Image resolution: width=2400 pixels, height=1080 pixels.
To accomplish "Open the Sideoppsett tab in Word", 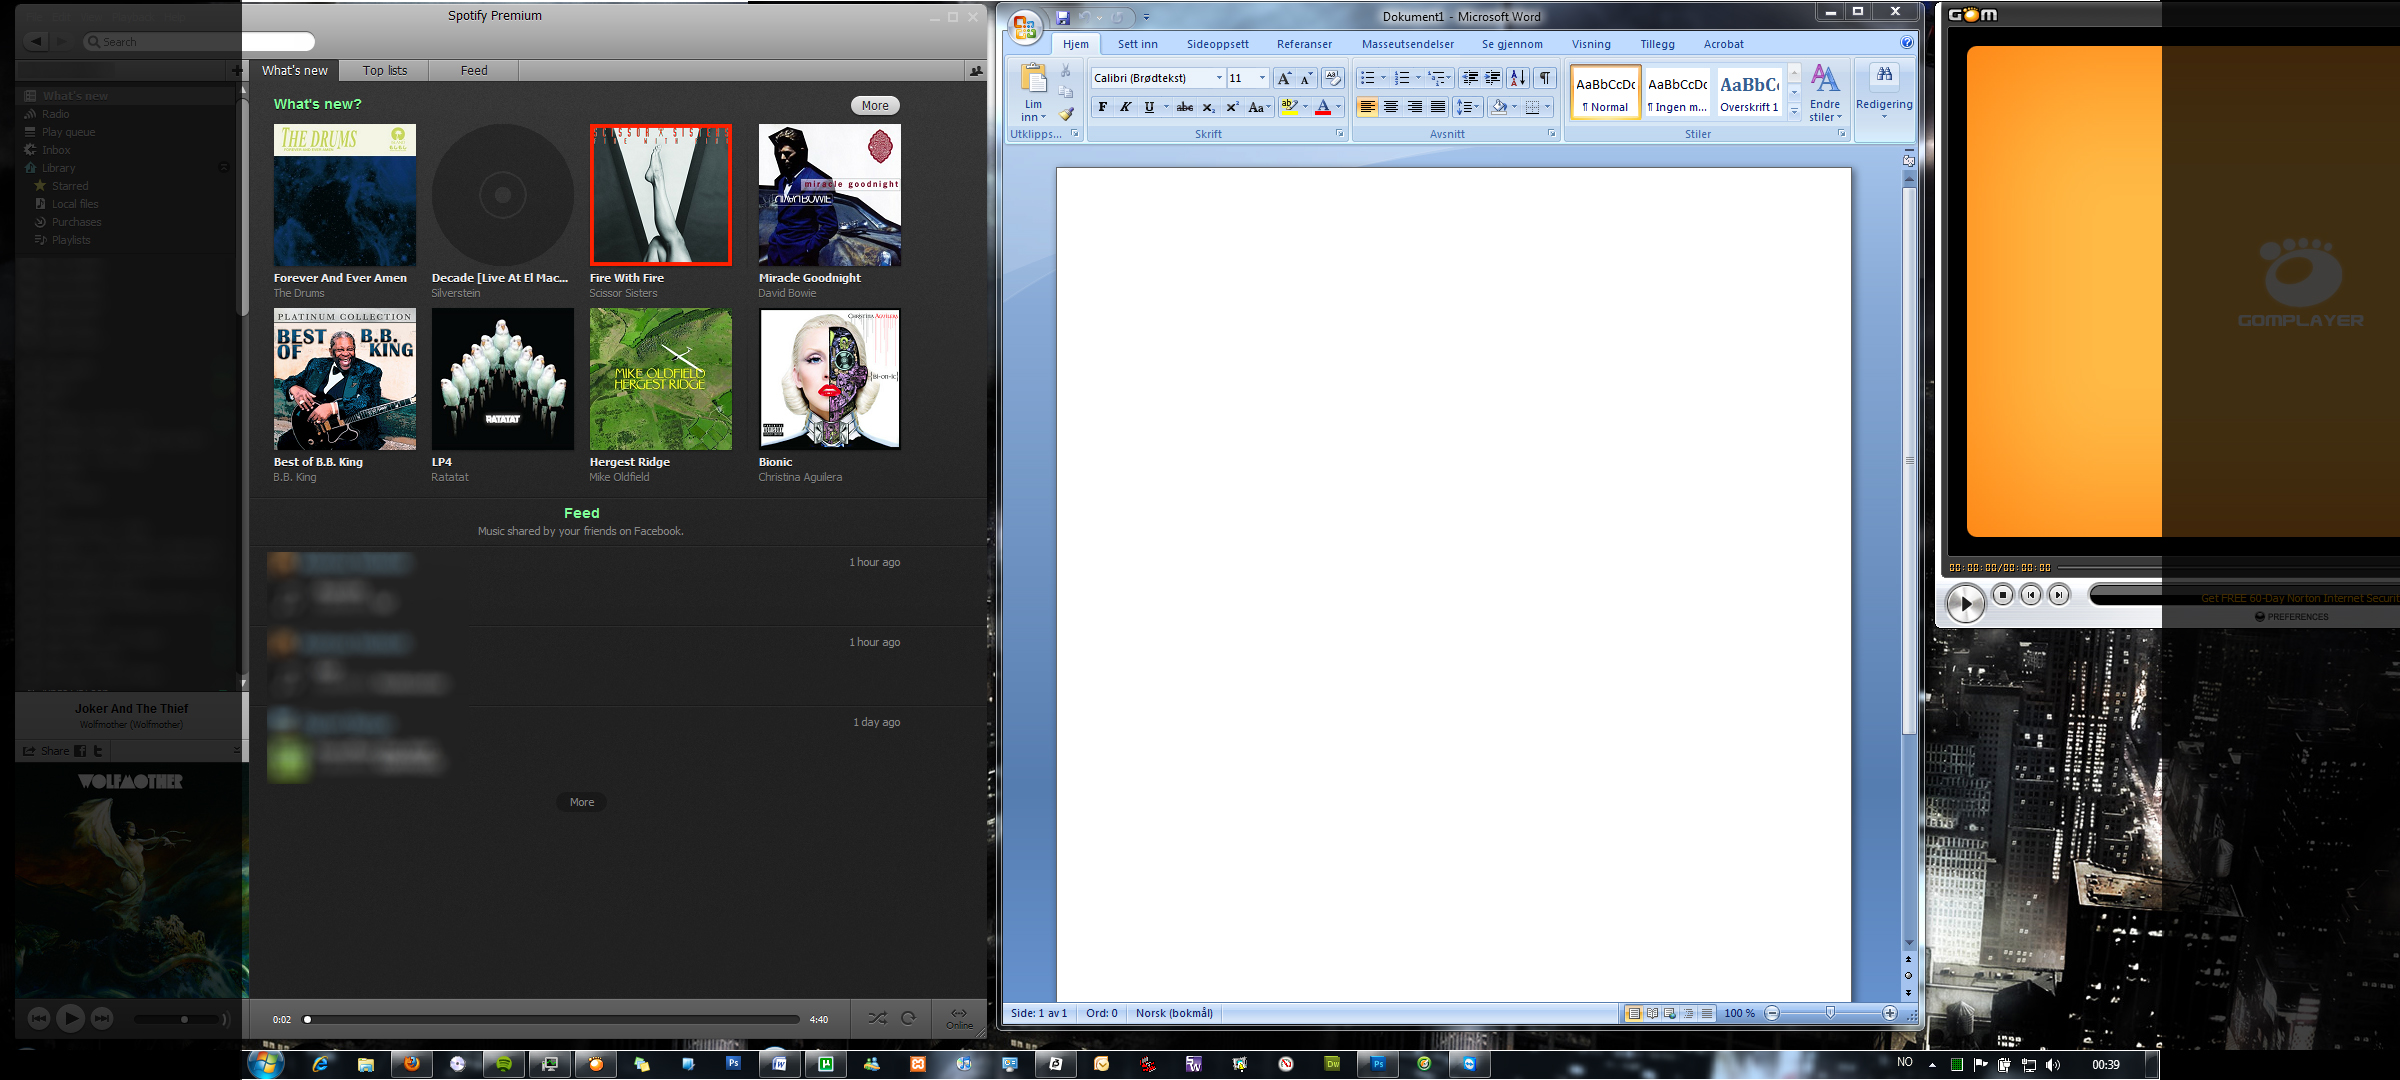I will [1218, 44].
